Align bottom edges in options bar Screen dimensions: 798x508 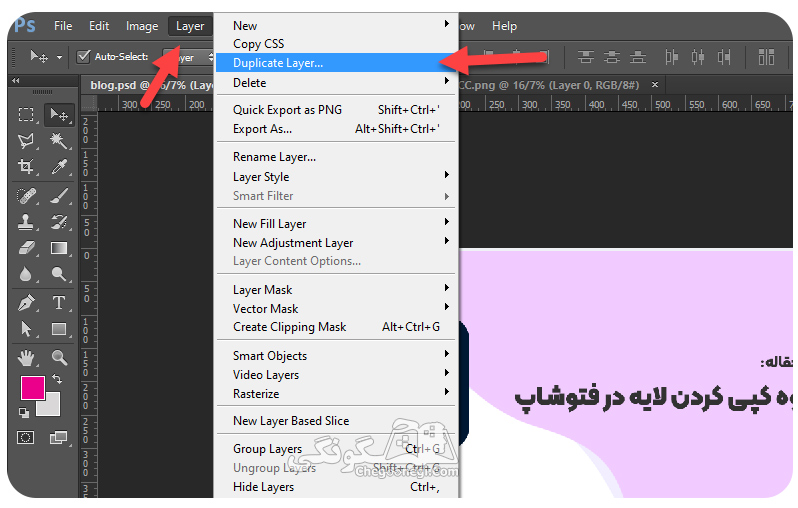637,57
